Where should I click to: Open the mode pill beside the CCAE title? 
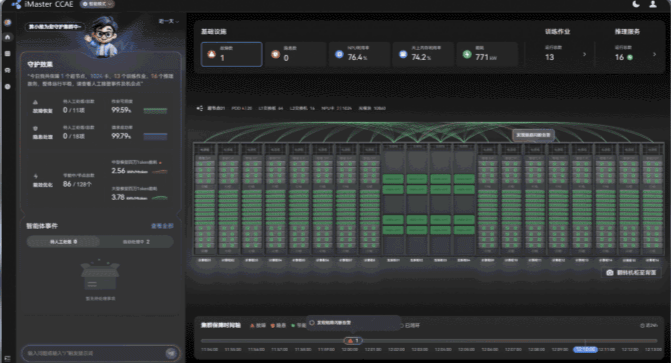click(97, 4)
